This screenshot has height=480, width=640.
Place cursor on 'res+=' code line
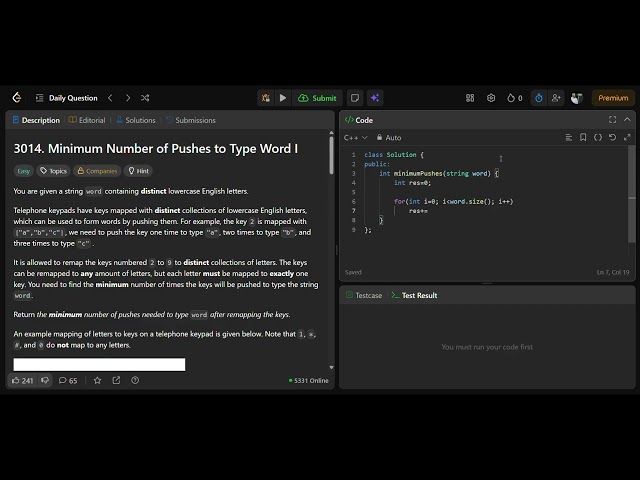418,211
